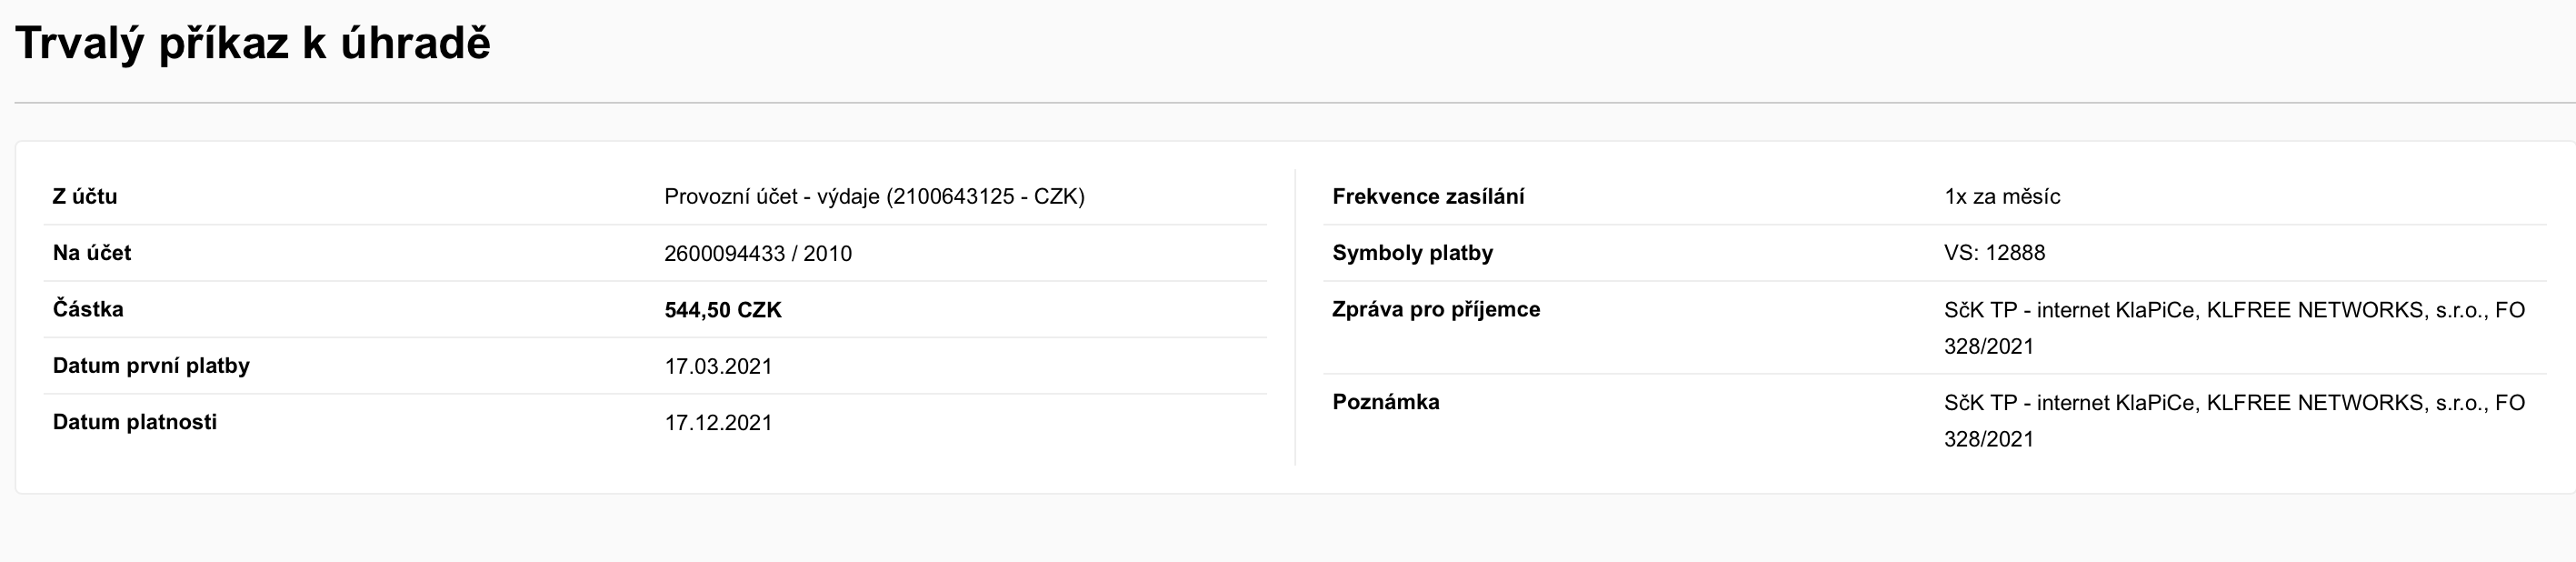Image resolution: width=2576 pixels, height=562 pixels.
Task: Select the variable symbol "VS: 12888"
Action: click(x=1994, y=253)
